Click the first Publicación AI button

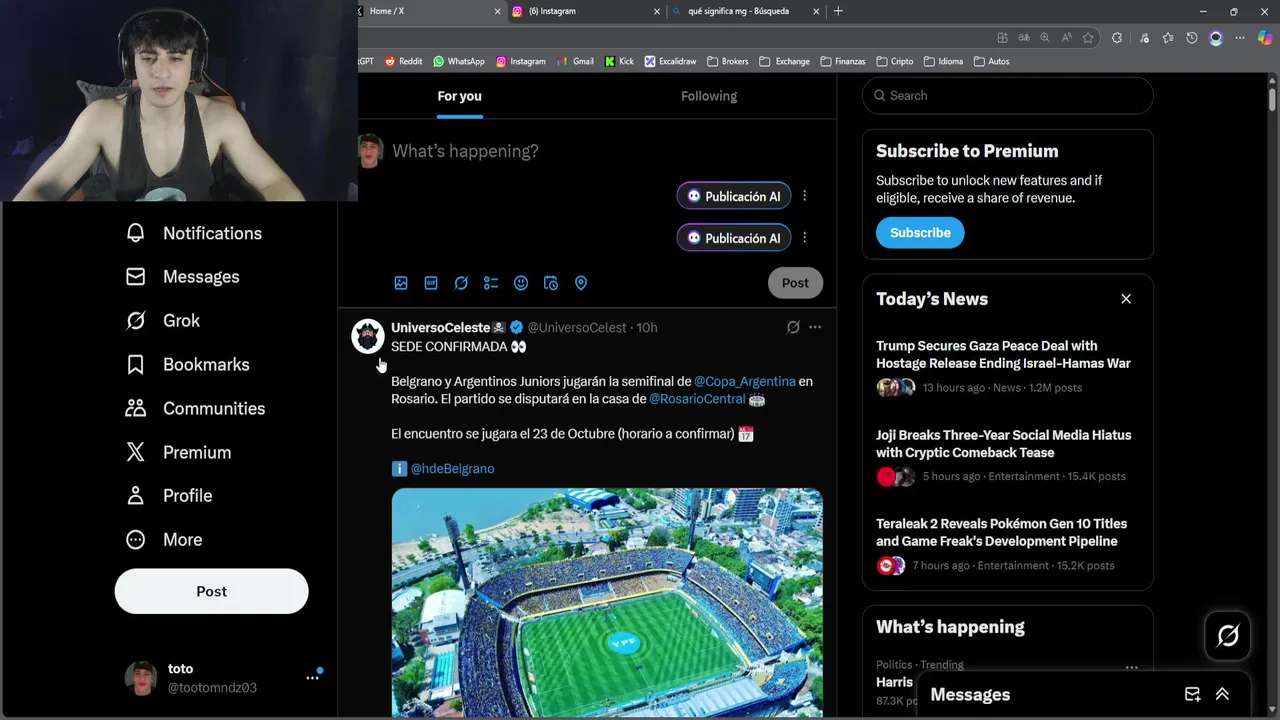pos(734,196)
